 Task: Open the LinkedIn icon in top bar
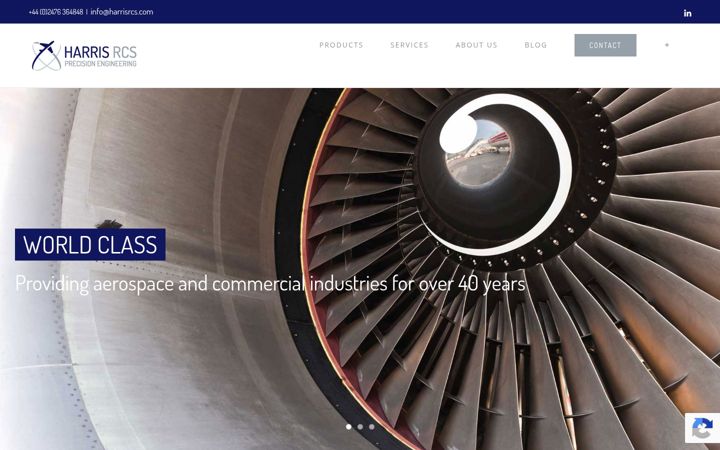[x=687, y=13]
